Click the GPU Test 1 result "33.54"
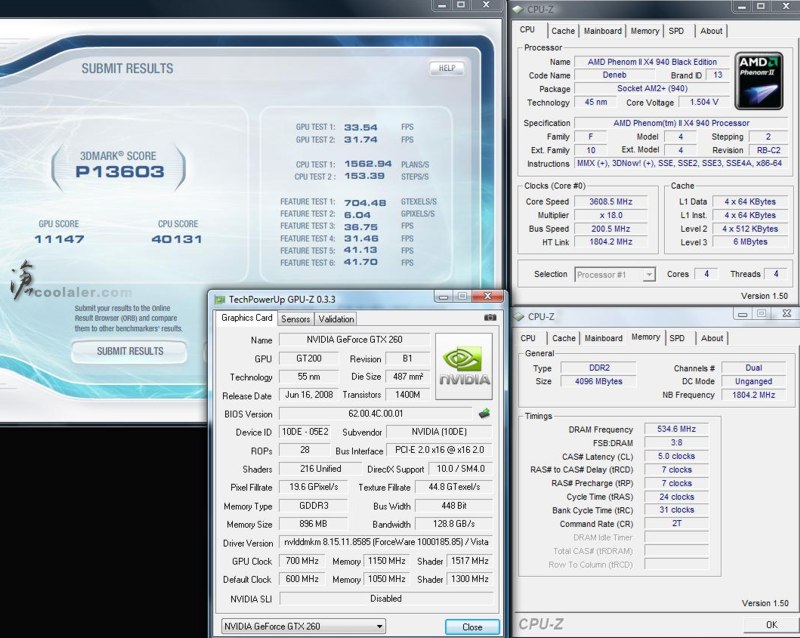The height and width of the screenshot is (638, 800). (361, 128)
